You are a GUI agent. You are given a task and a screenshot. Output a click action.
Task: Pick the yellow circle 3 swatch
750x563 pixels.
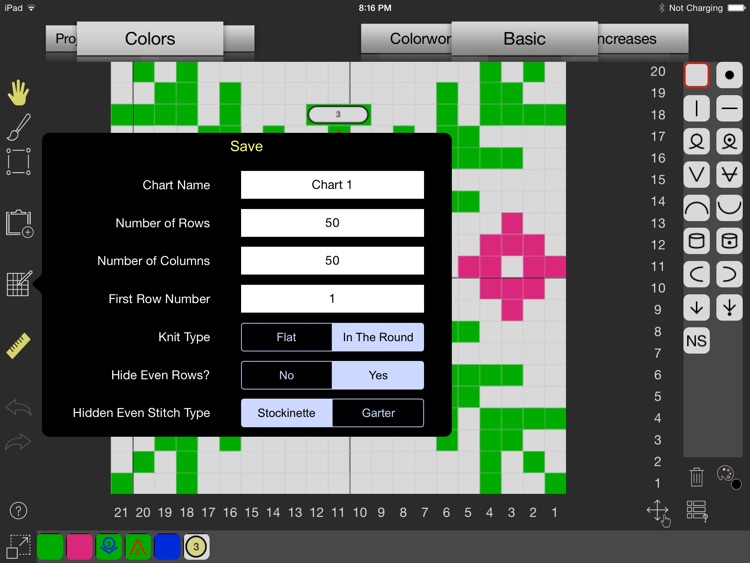196,546
